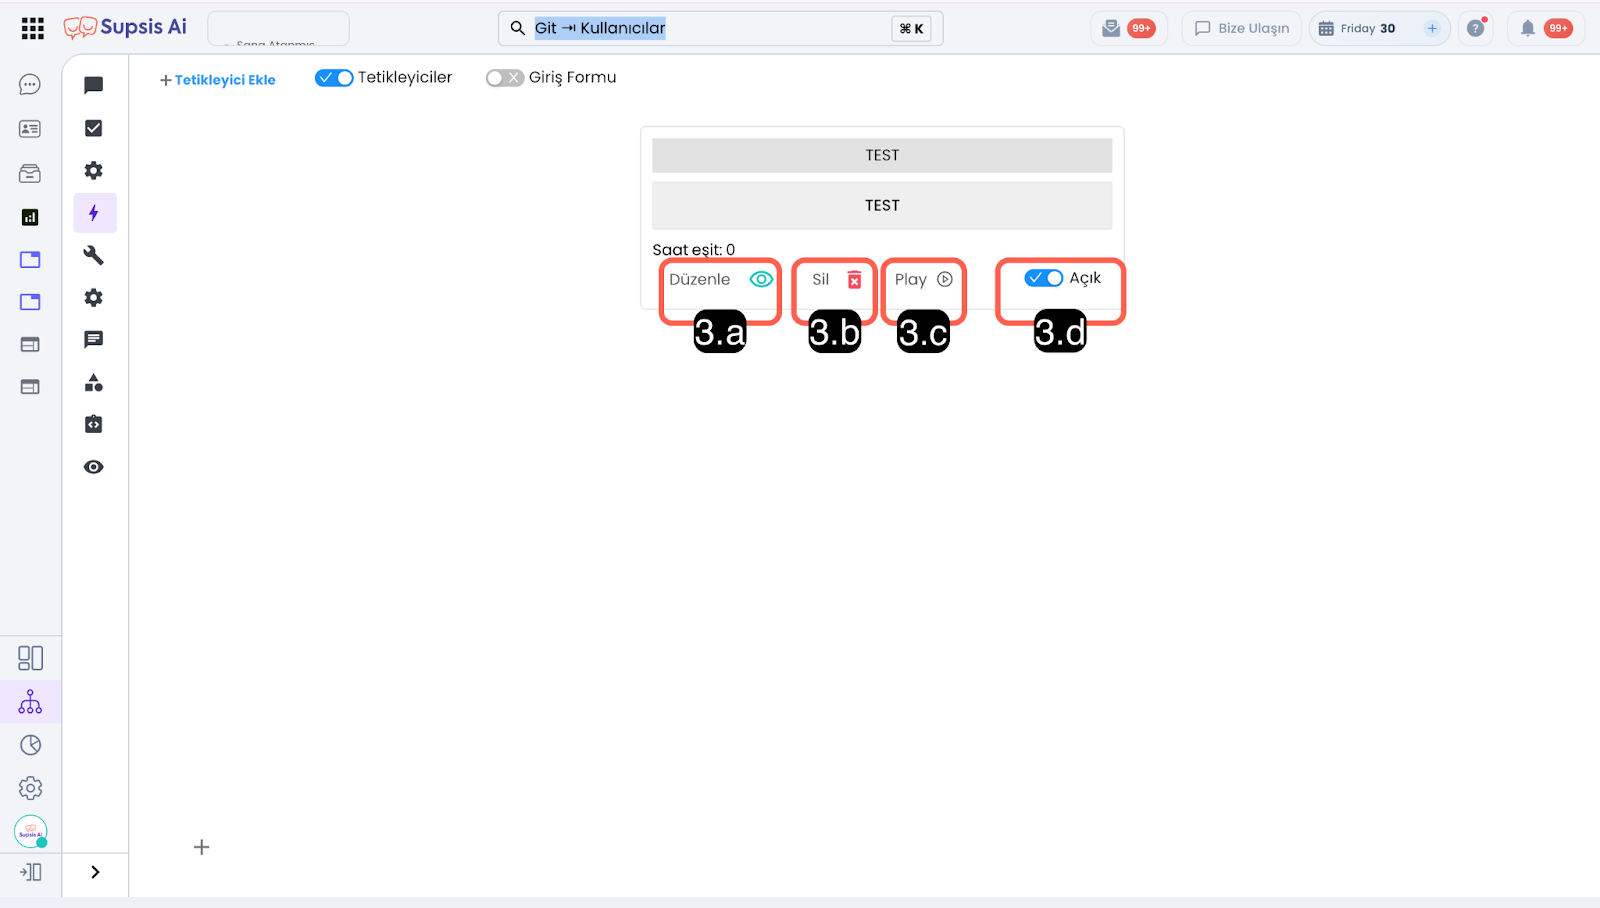Screen dimensions: 1600x908
Task: Open the apps grid menu icon
Action: pyautogui.click(x=32, y=28)
